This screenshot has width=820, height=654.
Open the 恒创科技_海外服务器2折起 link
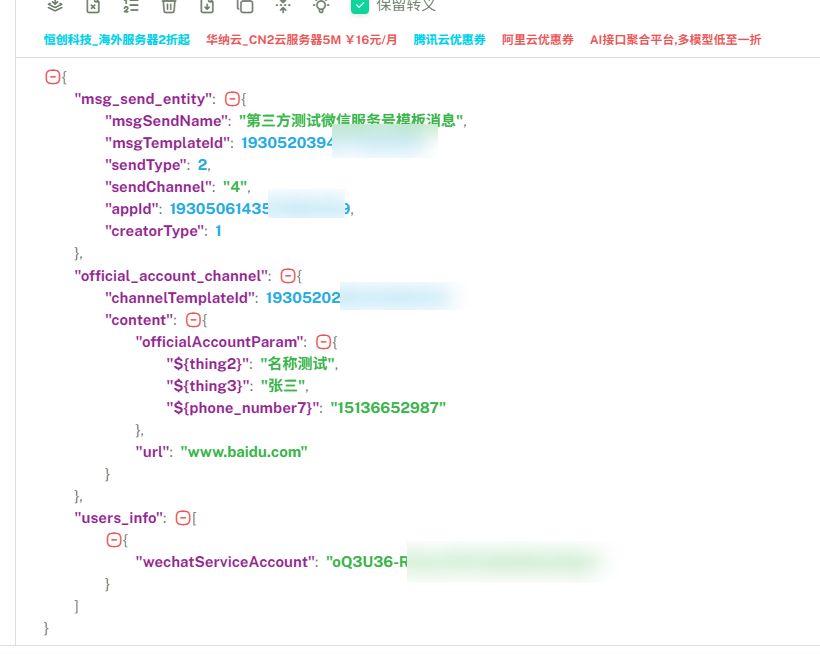click(117, 40)
